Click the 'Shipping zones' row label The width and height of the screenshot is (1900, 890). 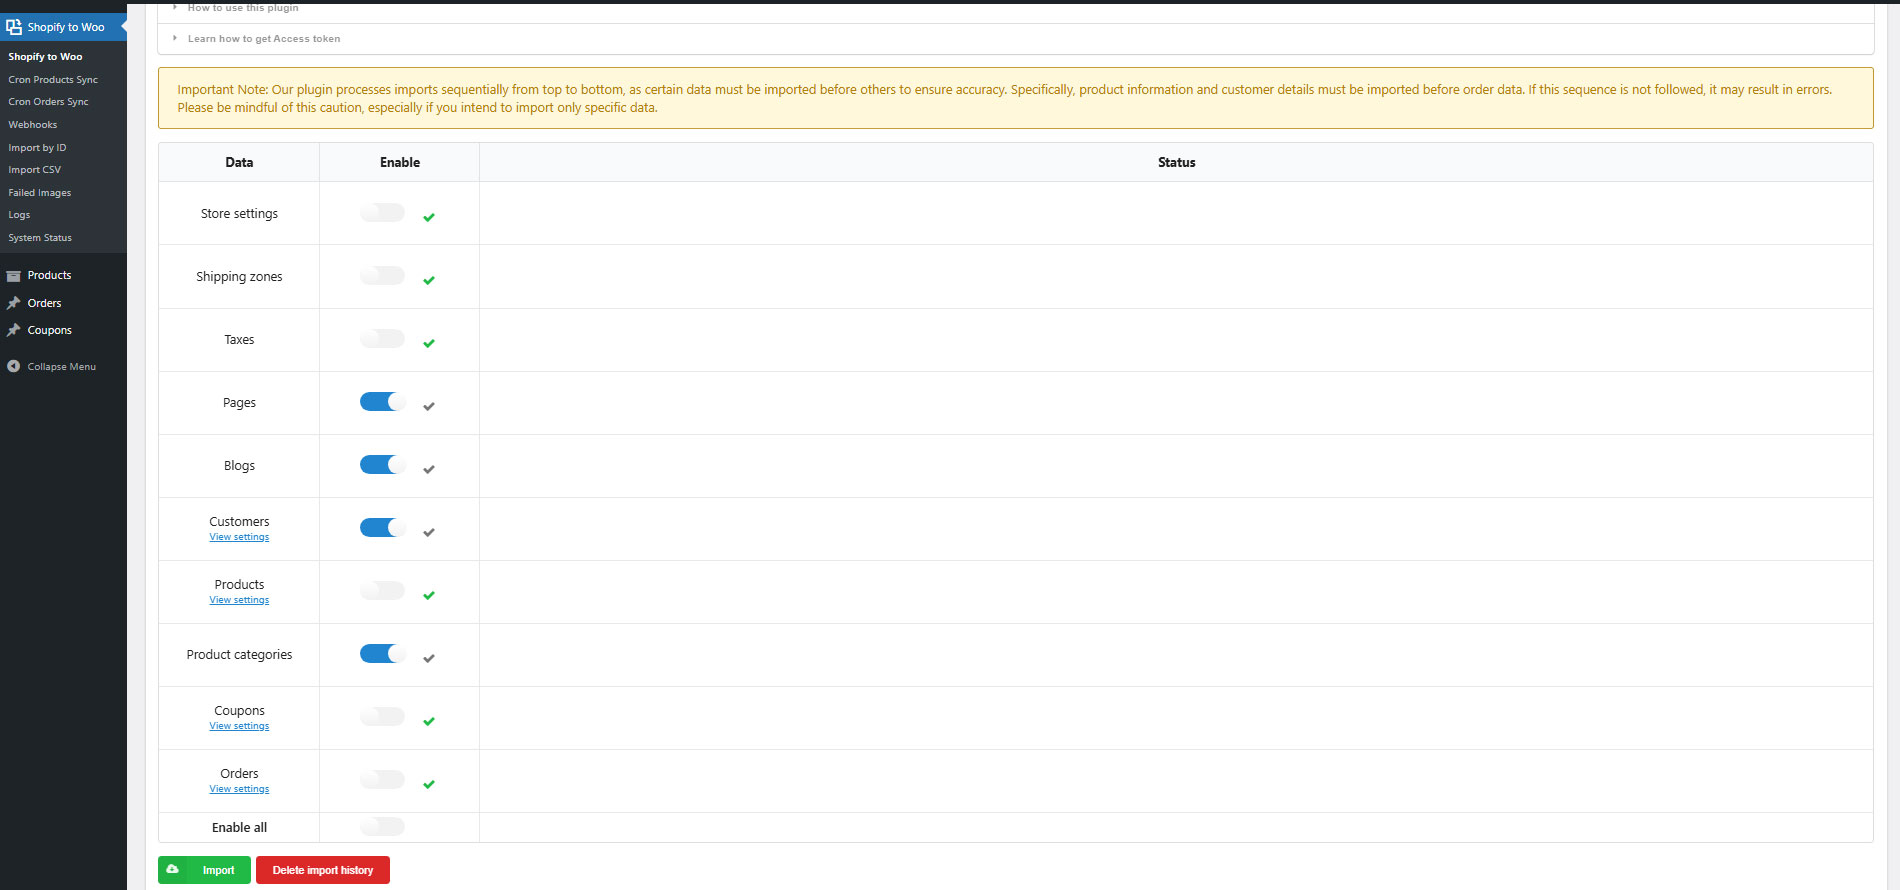point(239,277)
